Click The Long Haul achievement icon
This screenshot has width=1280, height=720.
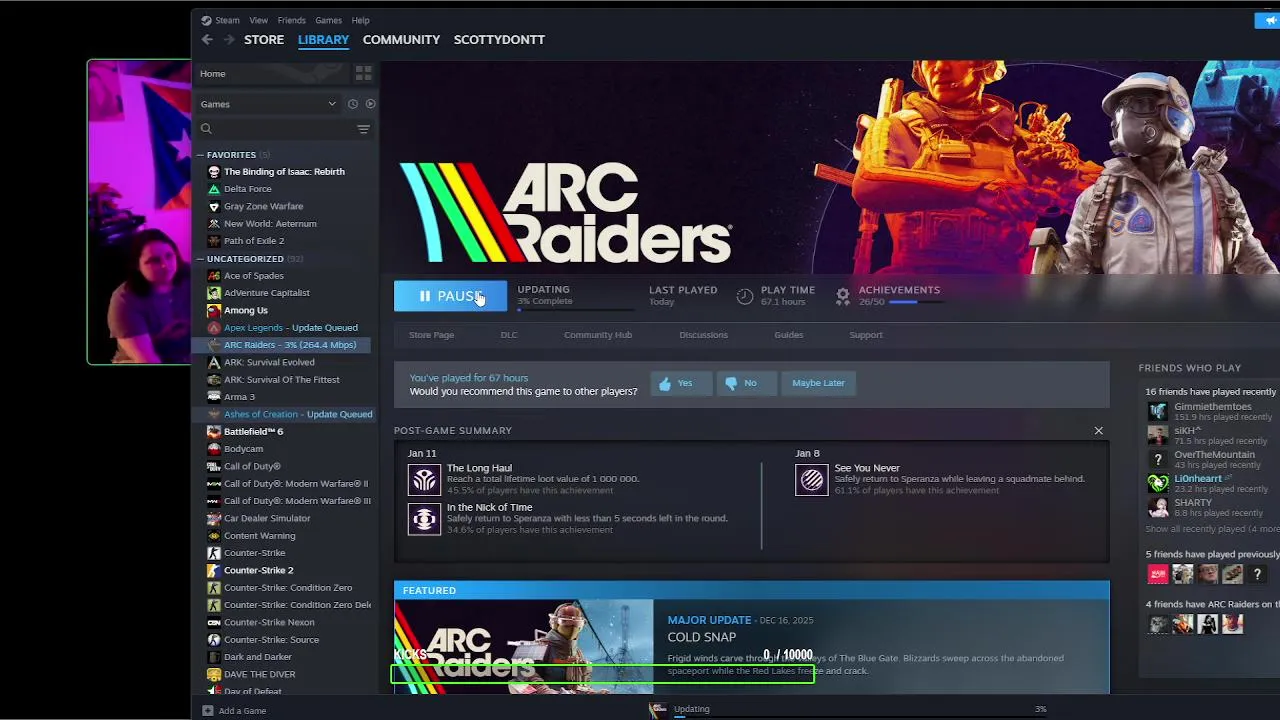click(424, 480)
